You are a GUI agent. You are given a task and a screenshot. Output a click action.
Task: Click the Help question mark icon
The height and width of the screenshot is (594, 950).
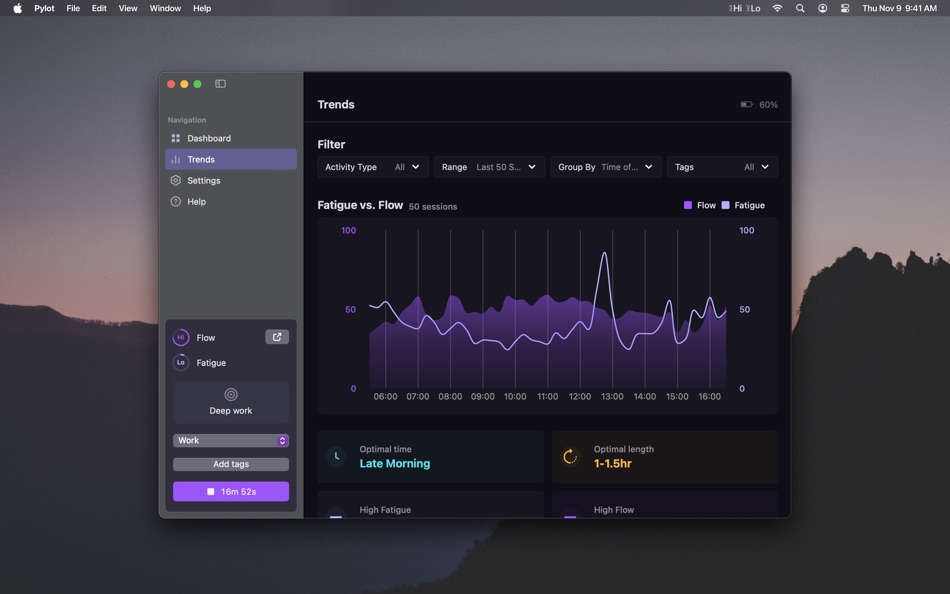tap(176, 201)
